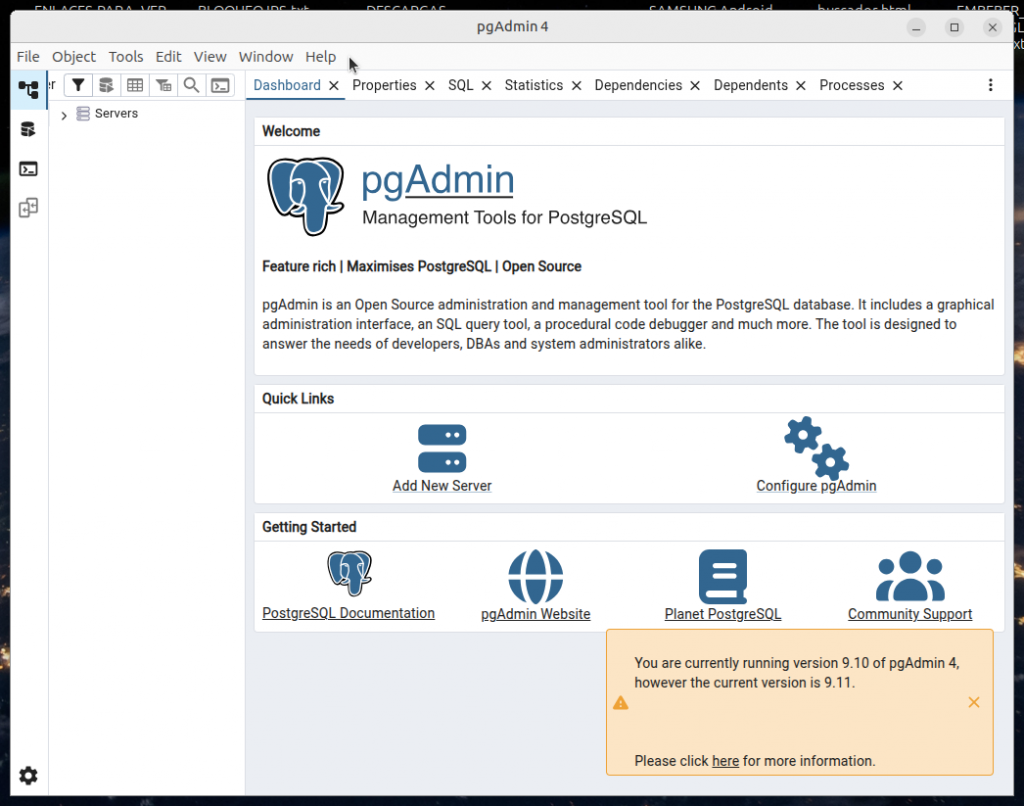Screen dimensions: 1024x806
Task: Click the 'here' link in update notification
Action: click(725, 761)
